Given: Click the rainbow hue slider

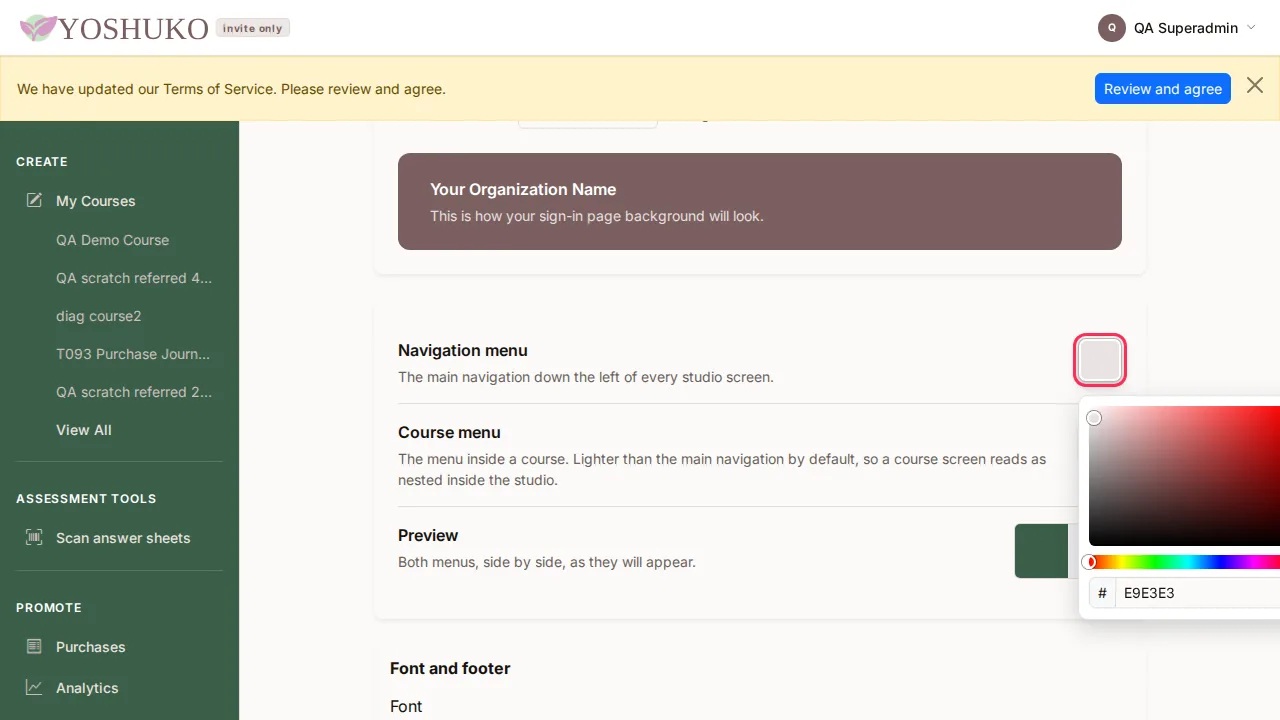Looking at the screenshot, I should tap(1184, 562).
